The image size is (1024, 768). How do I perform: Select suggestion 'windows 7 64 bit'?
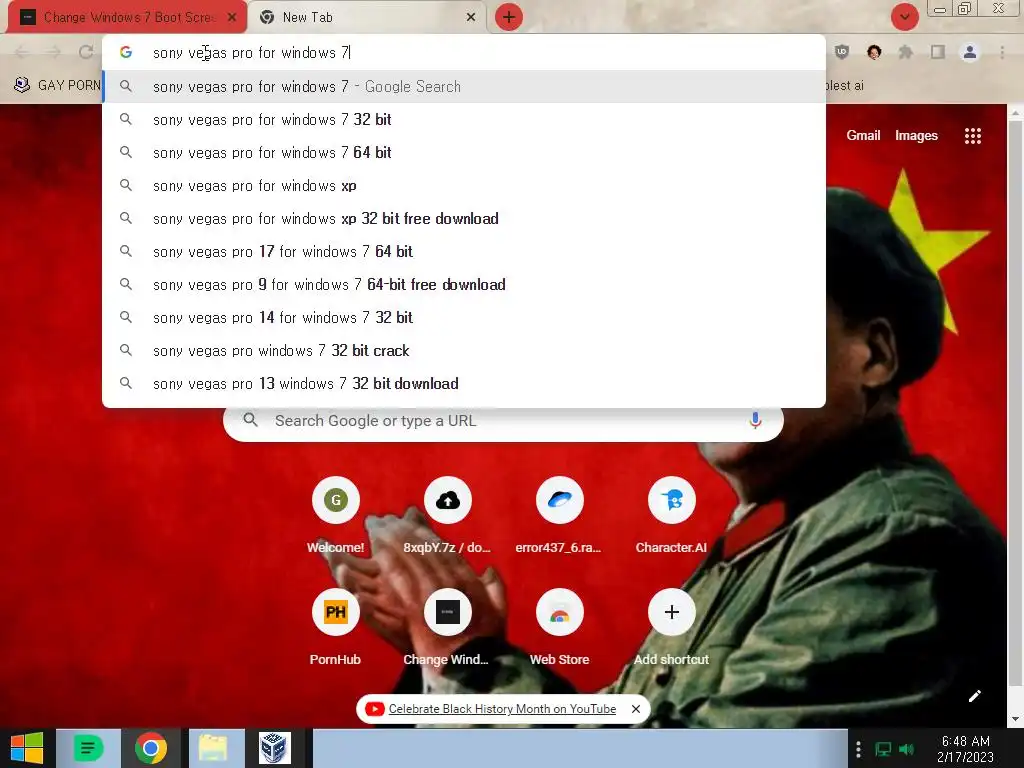point(464,152)
